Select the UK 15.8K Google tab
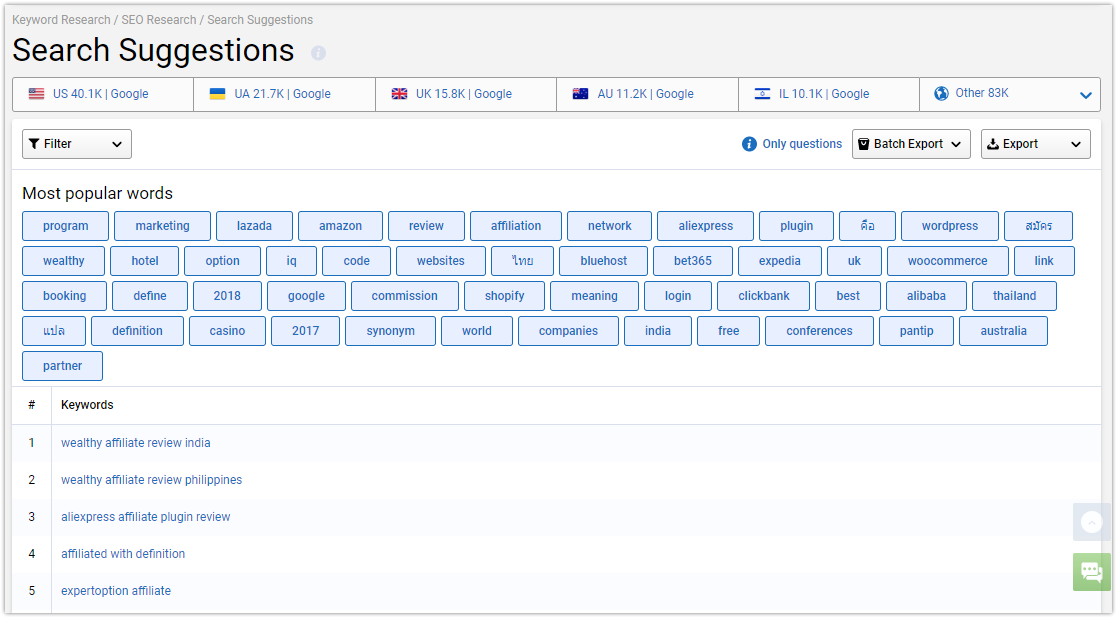The height and width of the screenshot is (618, 1117). pyautogui.click(x=466, y=94)
